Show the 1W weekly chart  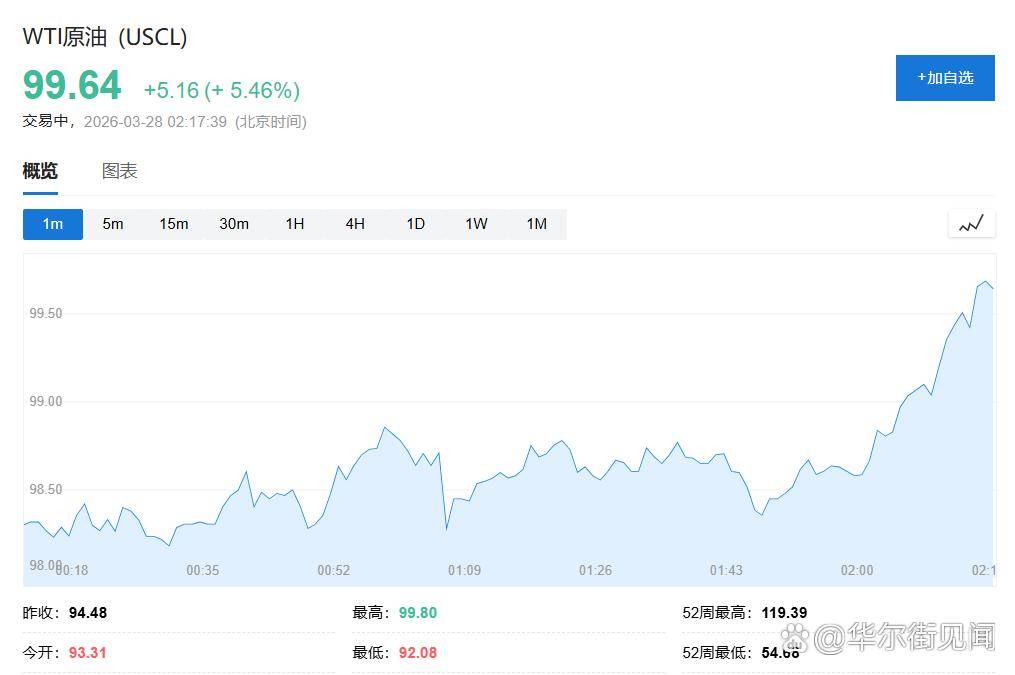(x=476, y=224)
